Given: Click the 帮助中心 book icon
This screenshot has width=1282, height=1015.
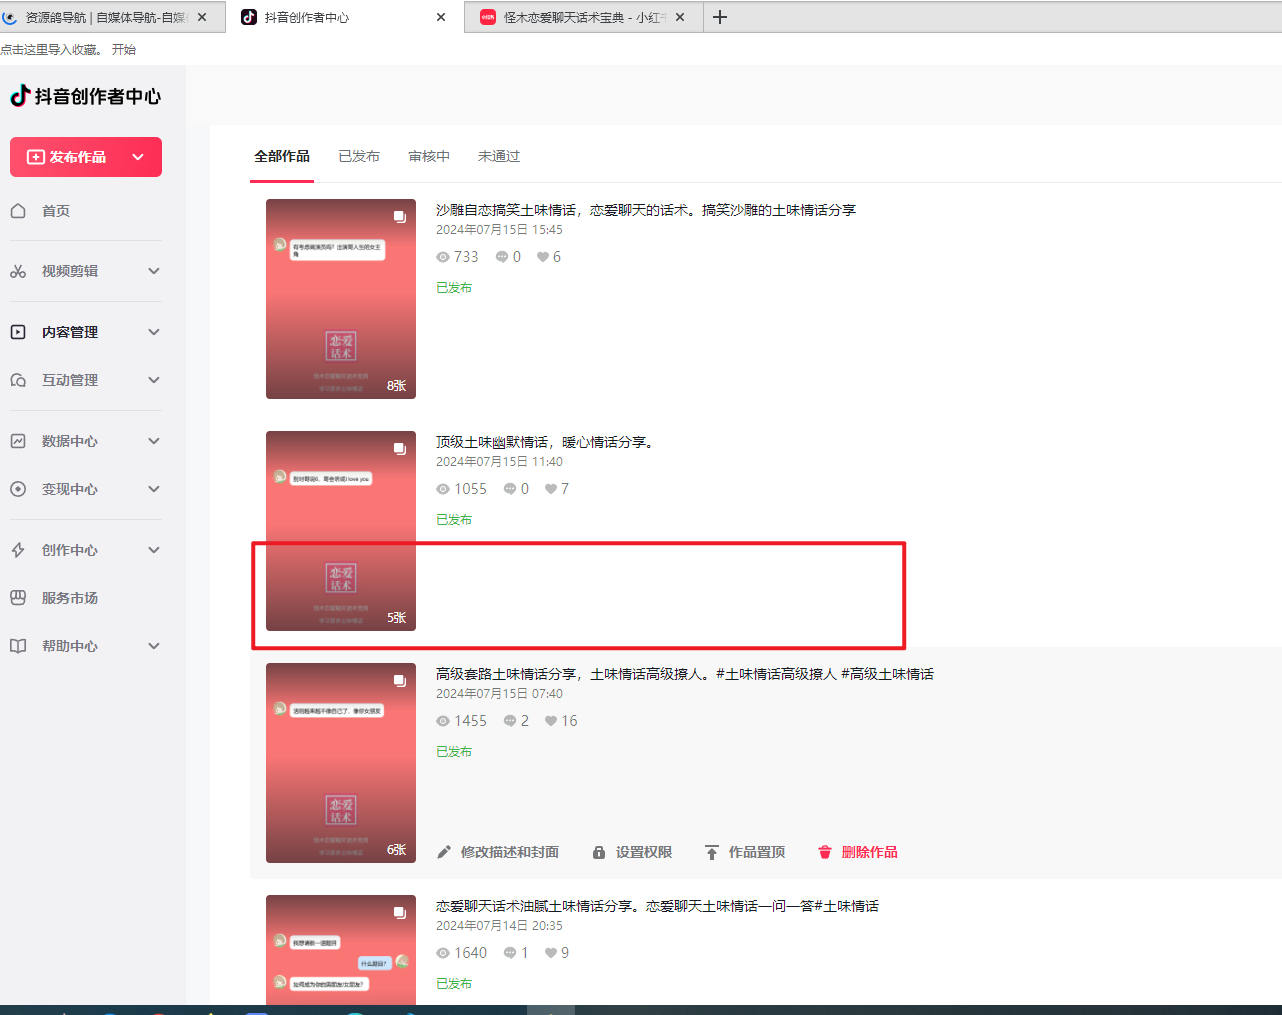Looking at the screenshot, I should 18,646.
